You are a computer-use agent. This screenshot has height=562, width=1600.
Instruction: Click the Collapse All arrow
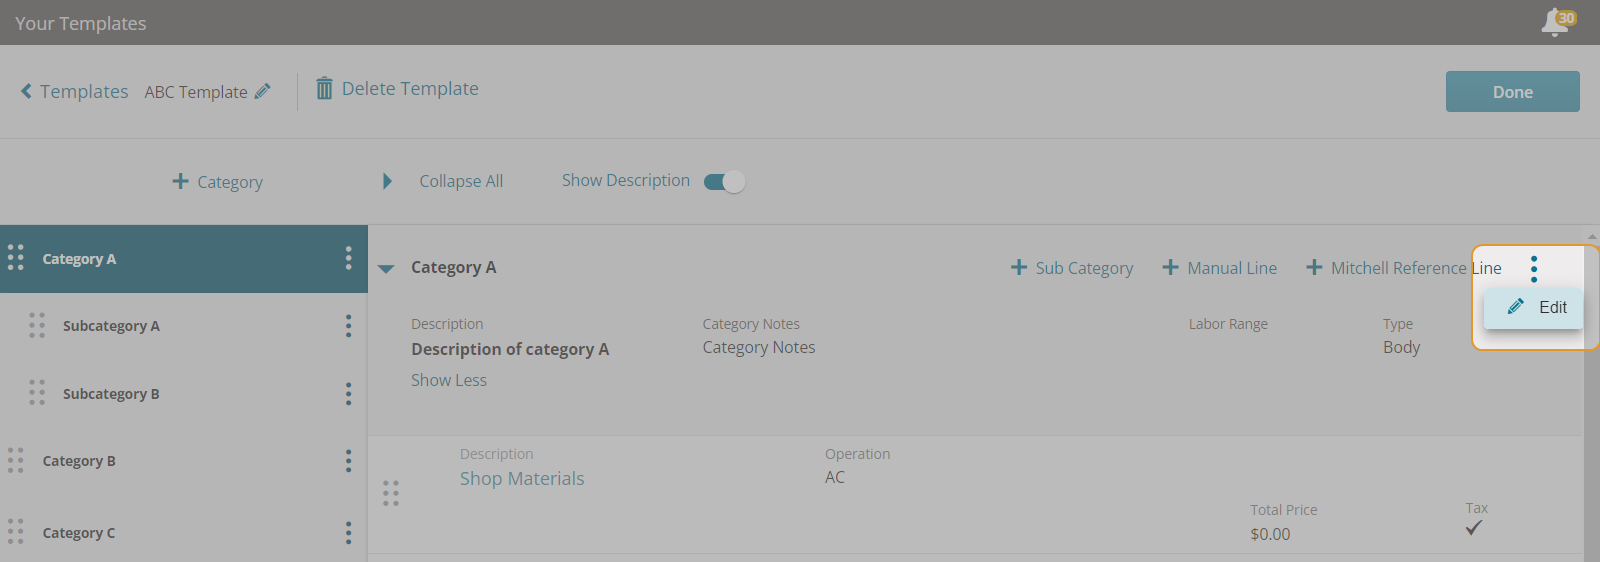(387, 181)
